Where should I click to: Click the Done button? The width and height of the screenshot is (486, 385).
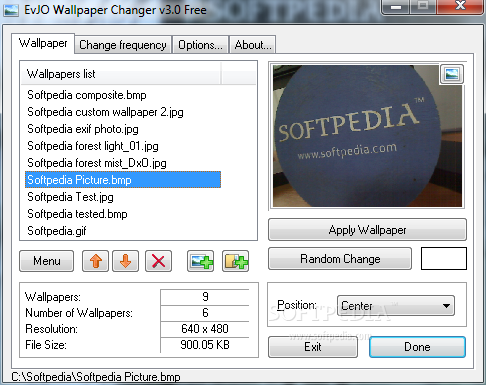417,347
